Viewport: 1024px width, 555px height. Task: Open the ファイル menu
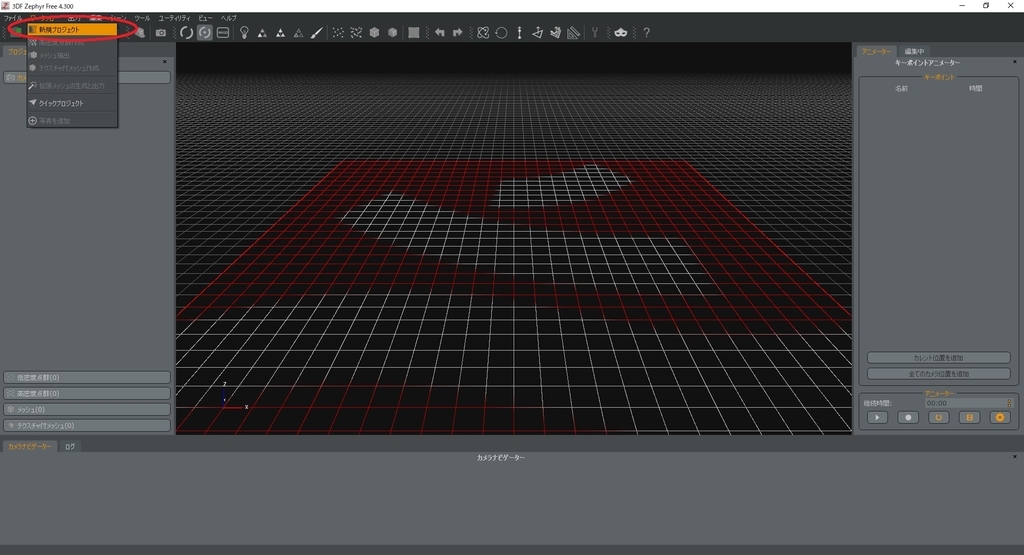(13, 18)
